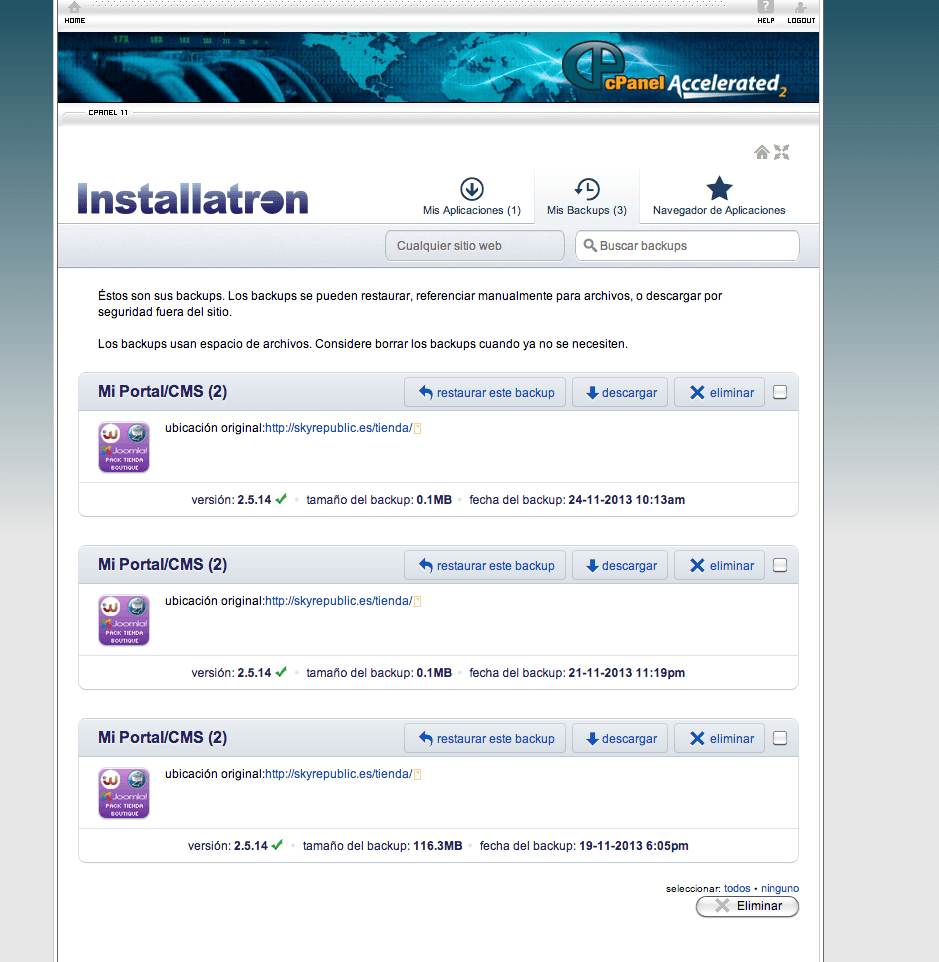939x962 pixels.
Task: Open Navegador de Aplicaciones tab
Action: click(719, 196)
